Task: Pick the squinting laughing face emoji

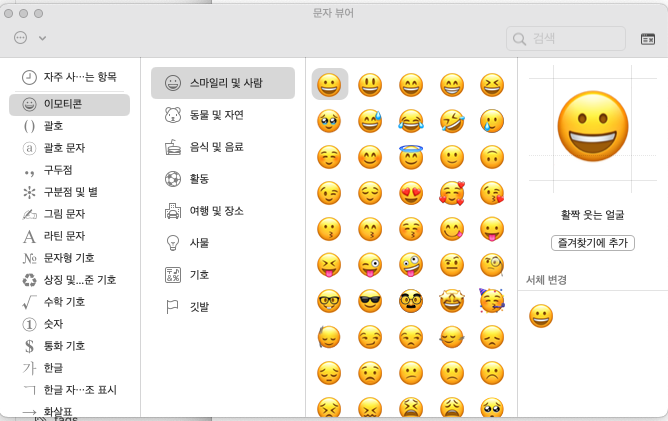Action: point(492,85)
